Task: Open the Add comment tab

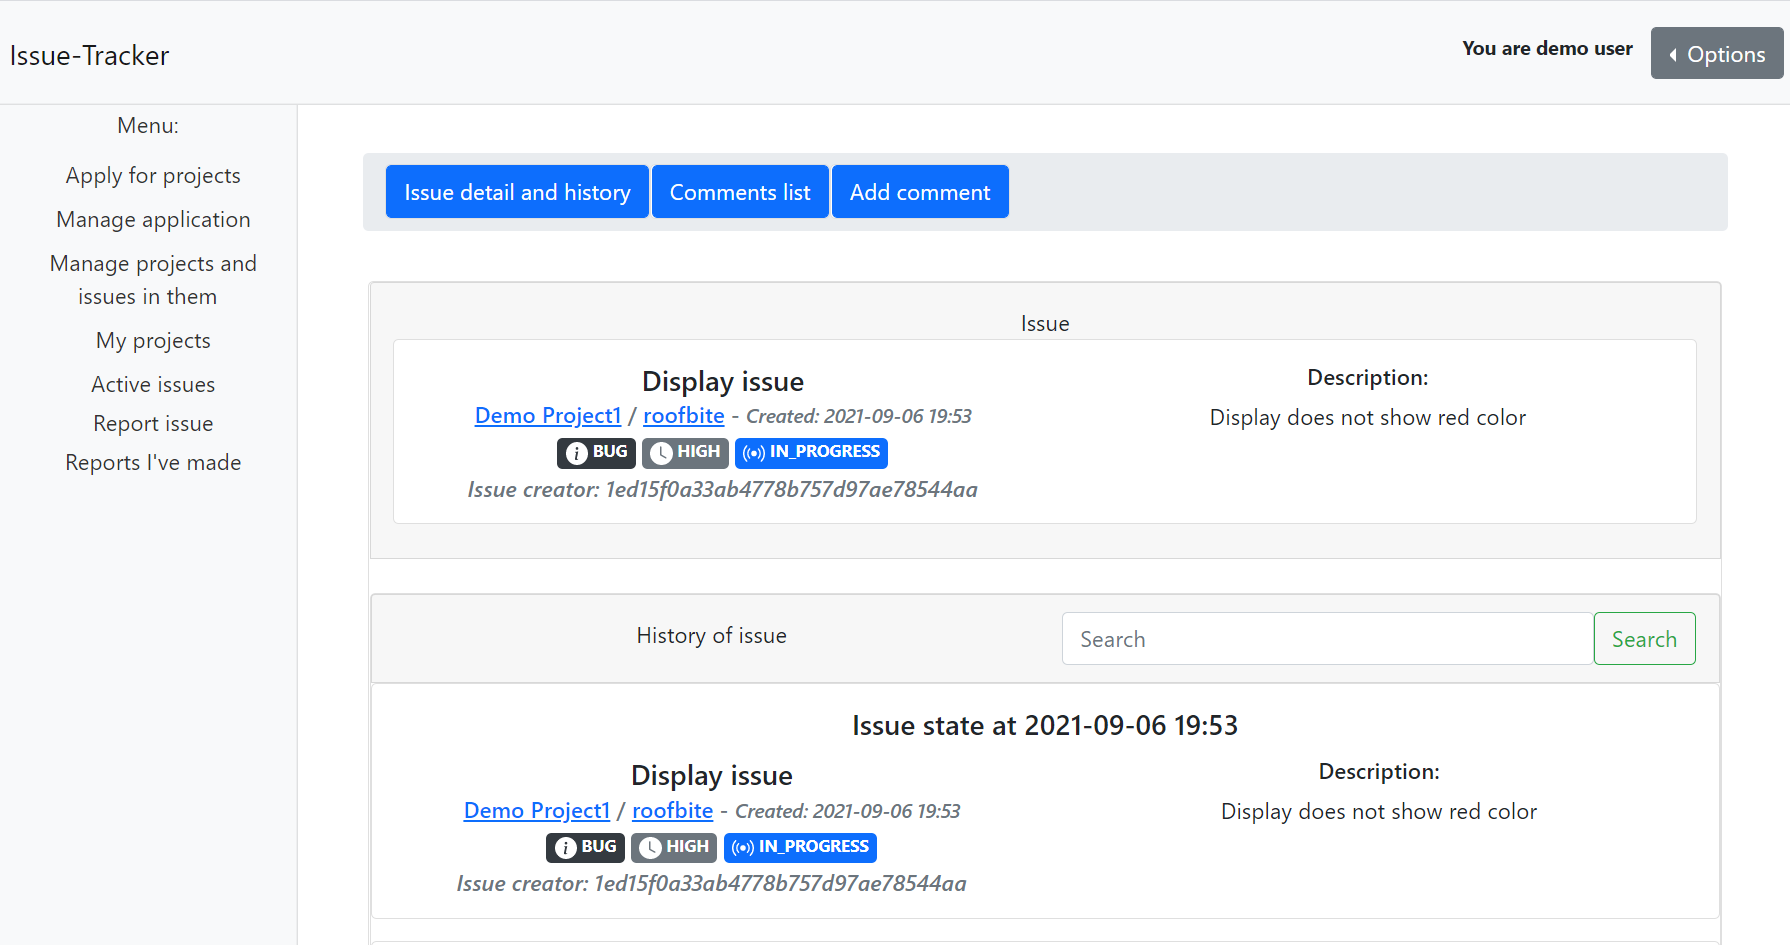Action: point(920,191)
